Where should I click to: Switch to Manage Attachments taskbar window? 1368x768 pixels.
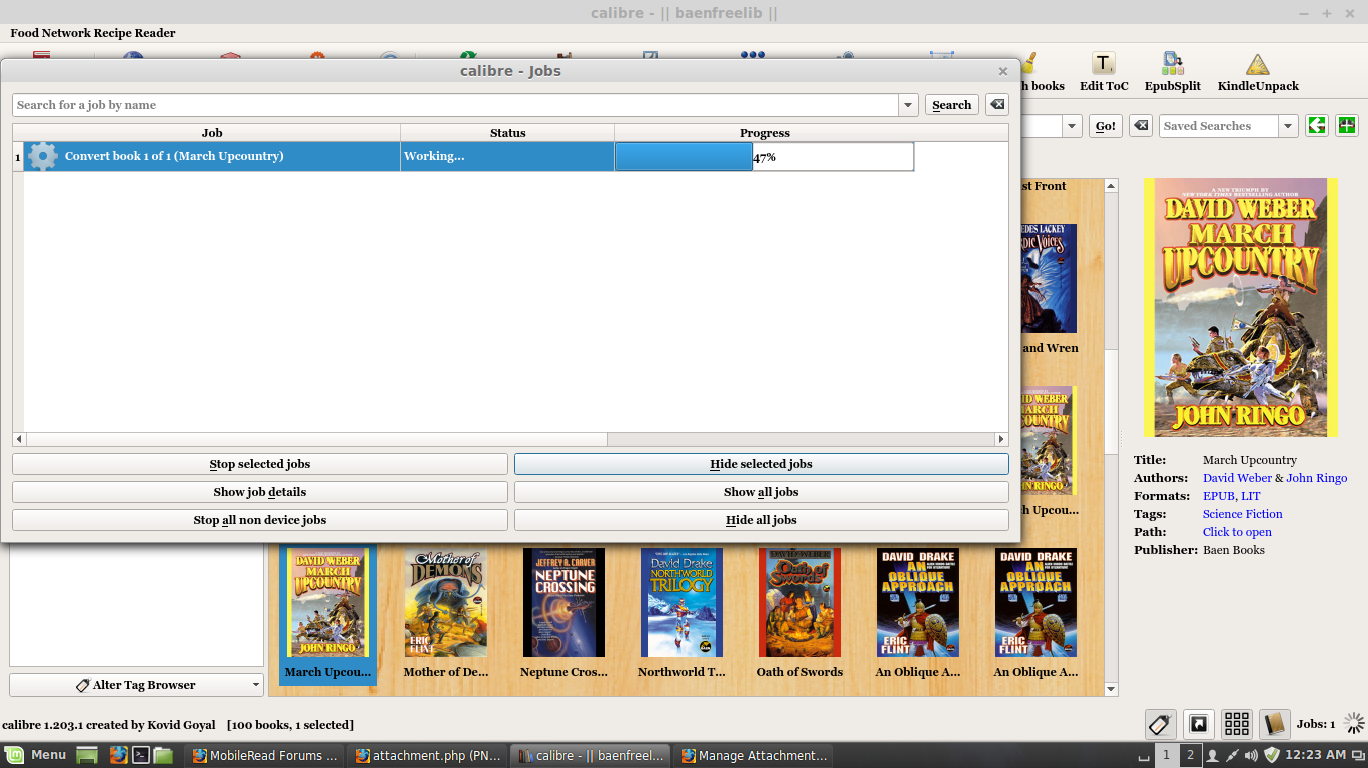click(753, 755)
